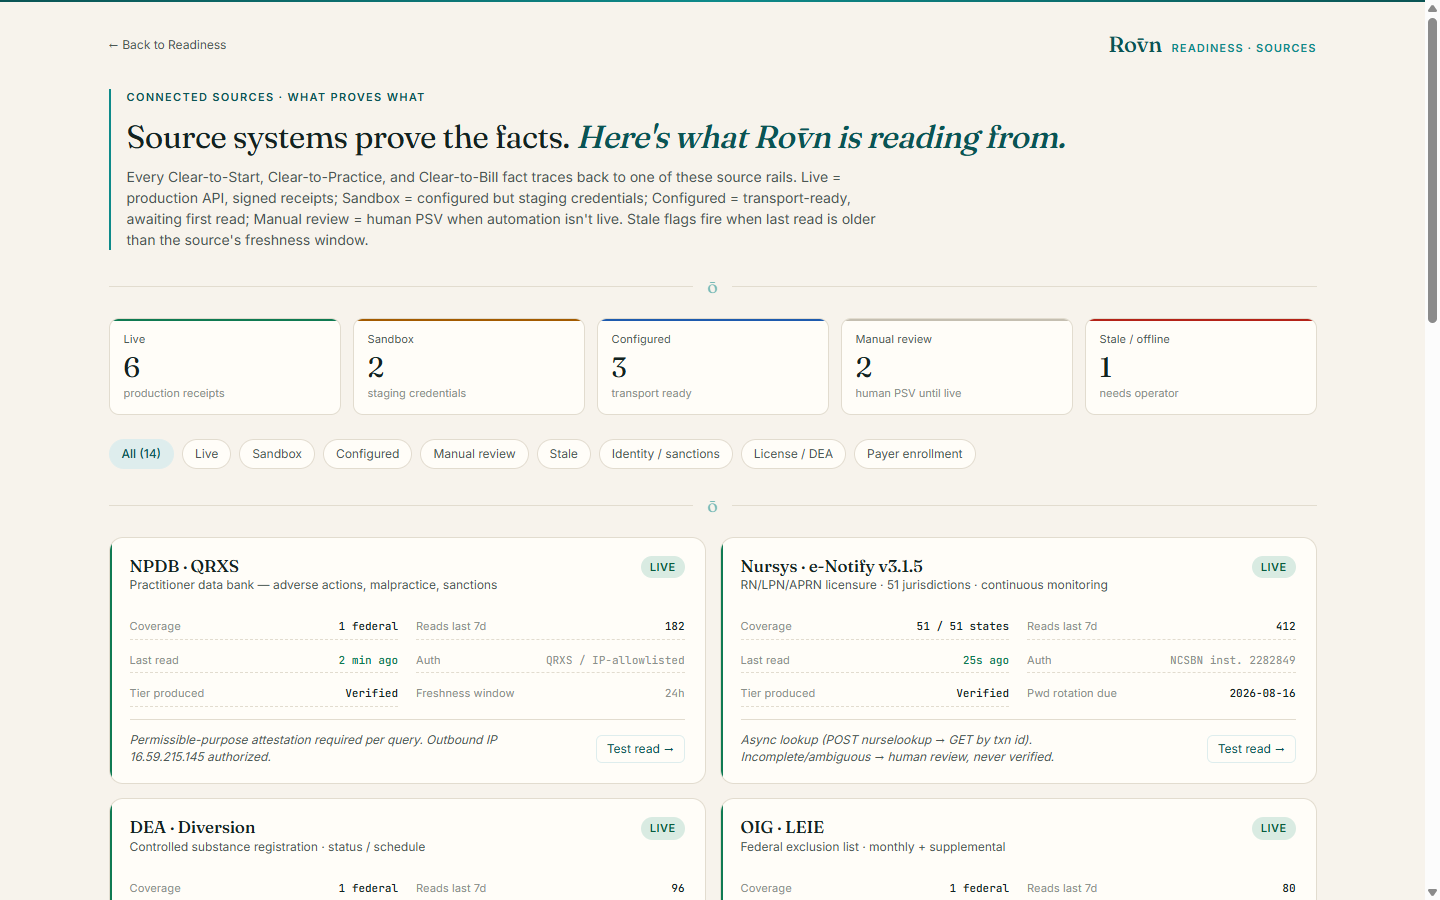Screen dimensions: 1440x900
Task: Open the Live 6 production receipts card
Action: 225,367
